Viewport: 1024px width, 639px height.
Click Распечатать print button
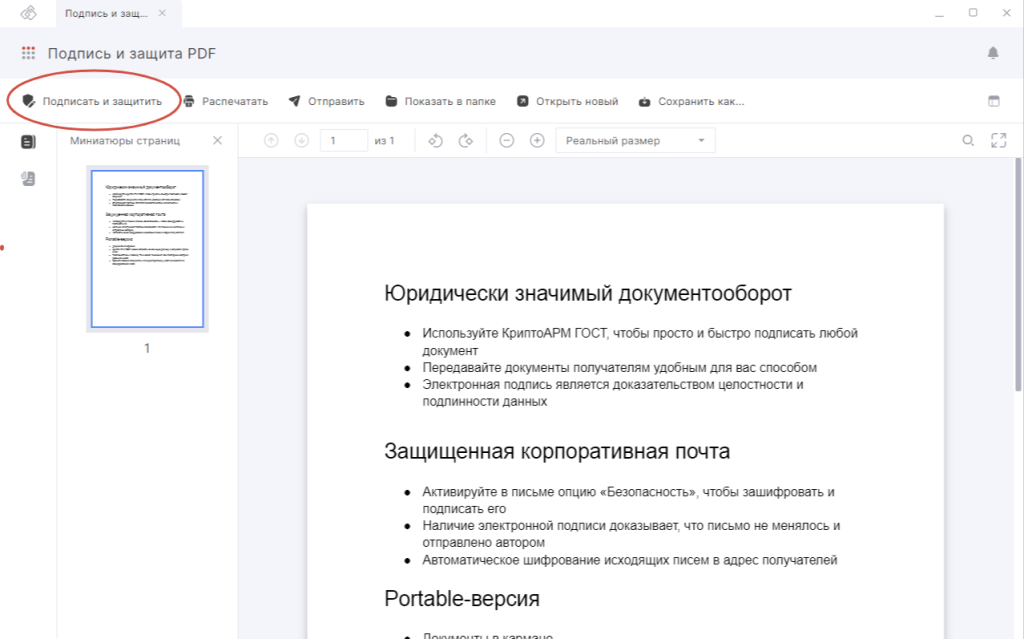click(x=225, y=101)
